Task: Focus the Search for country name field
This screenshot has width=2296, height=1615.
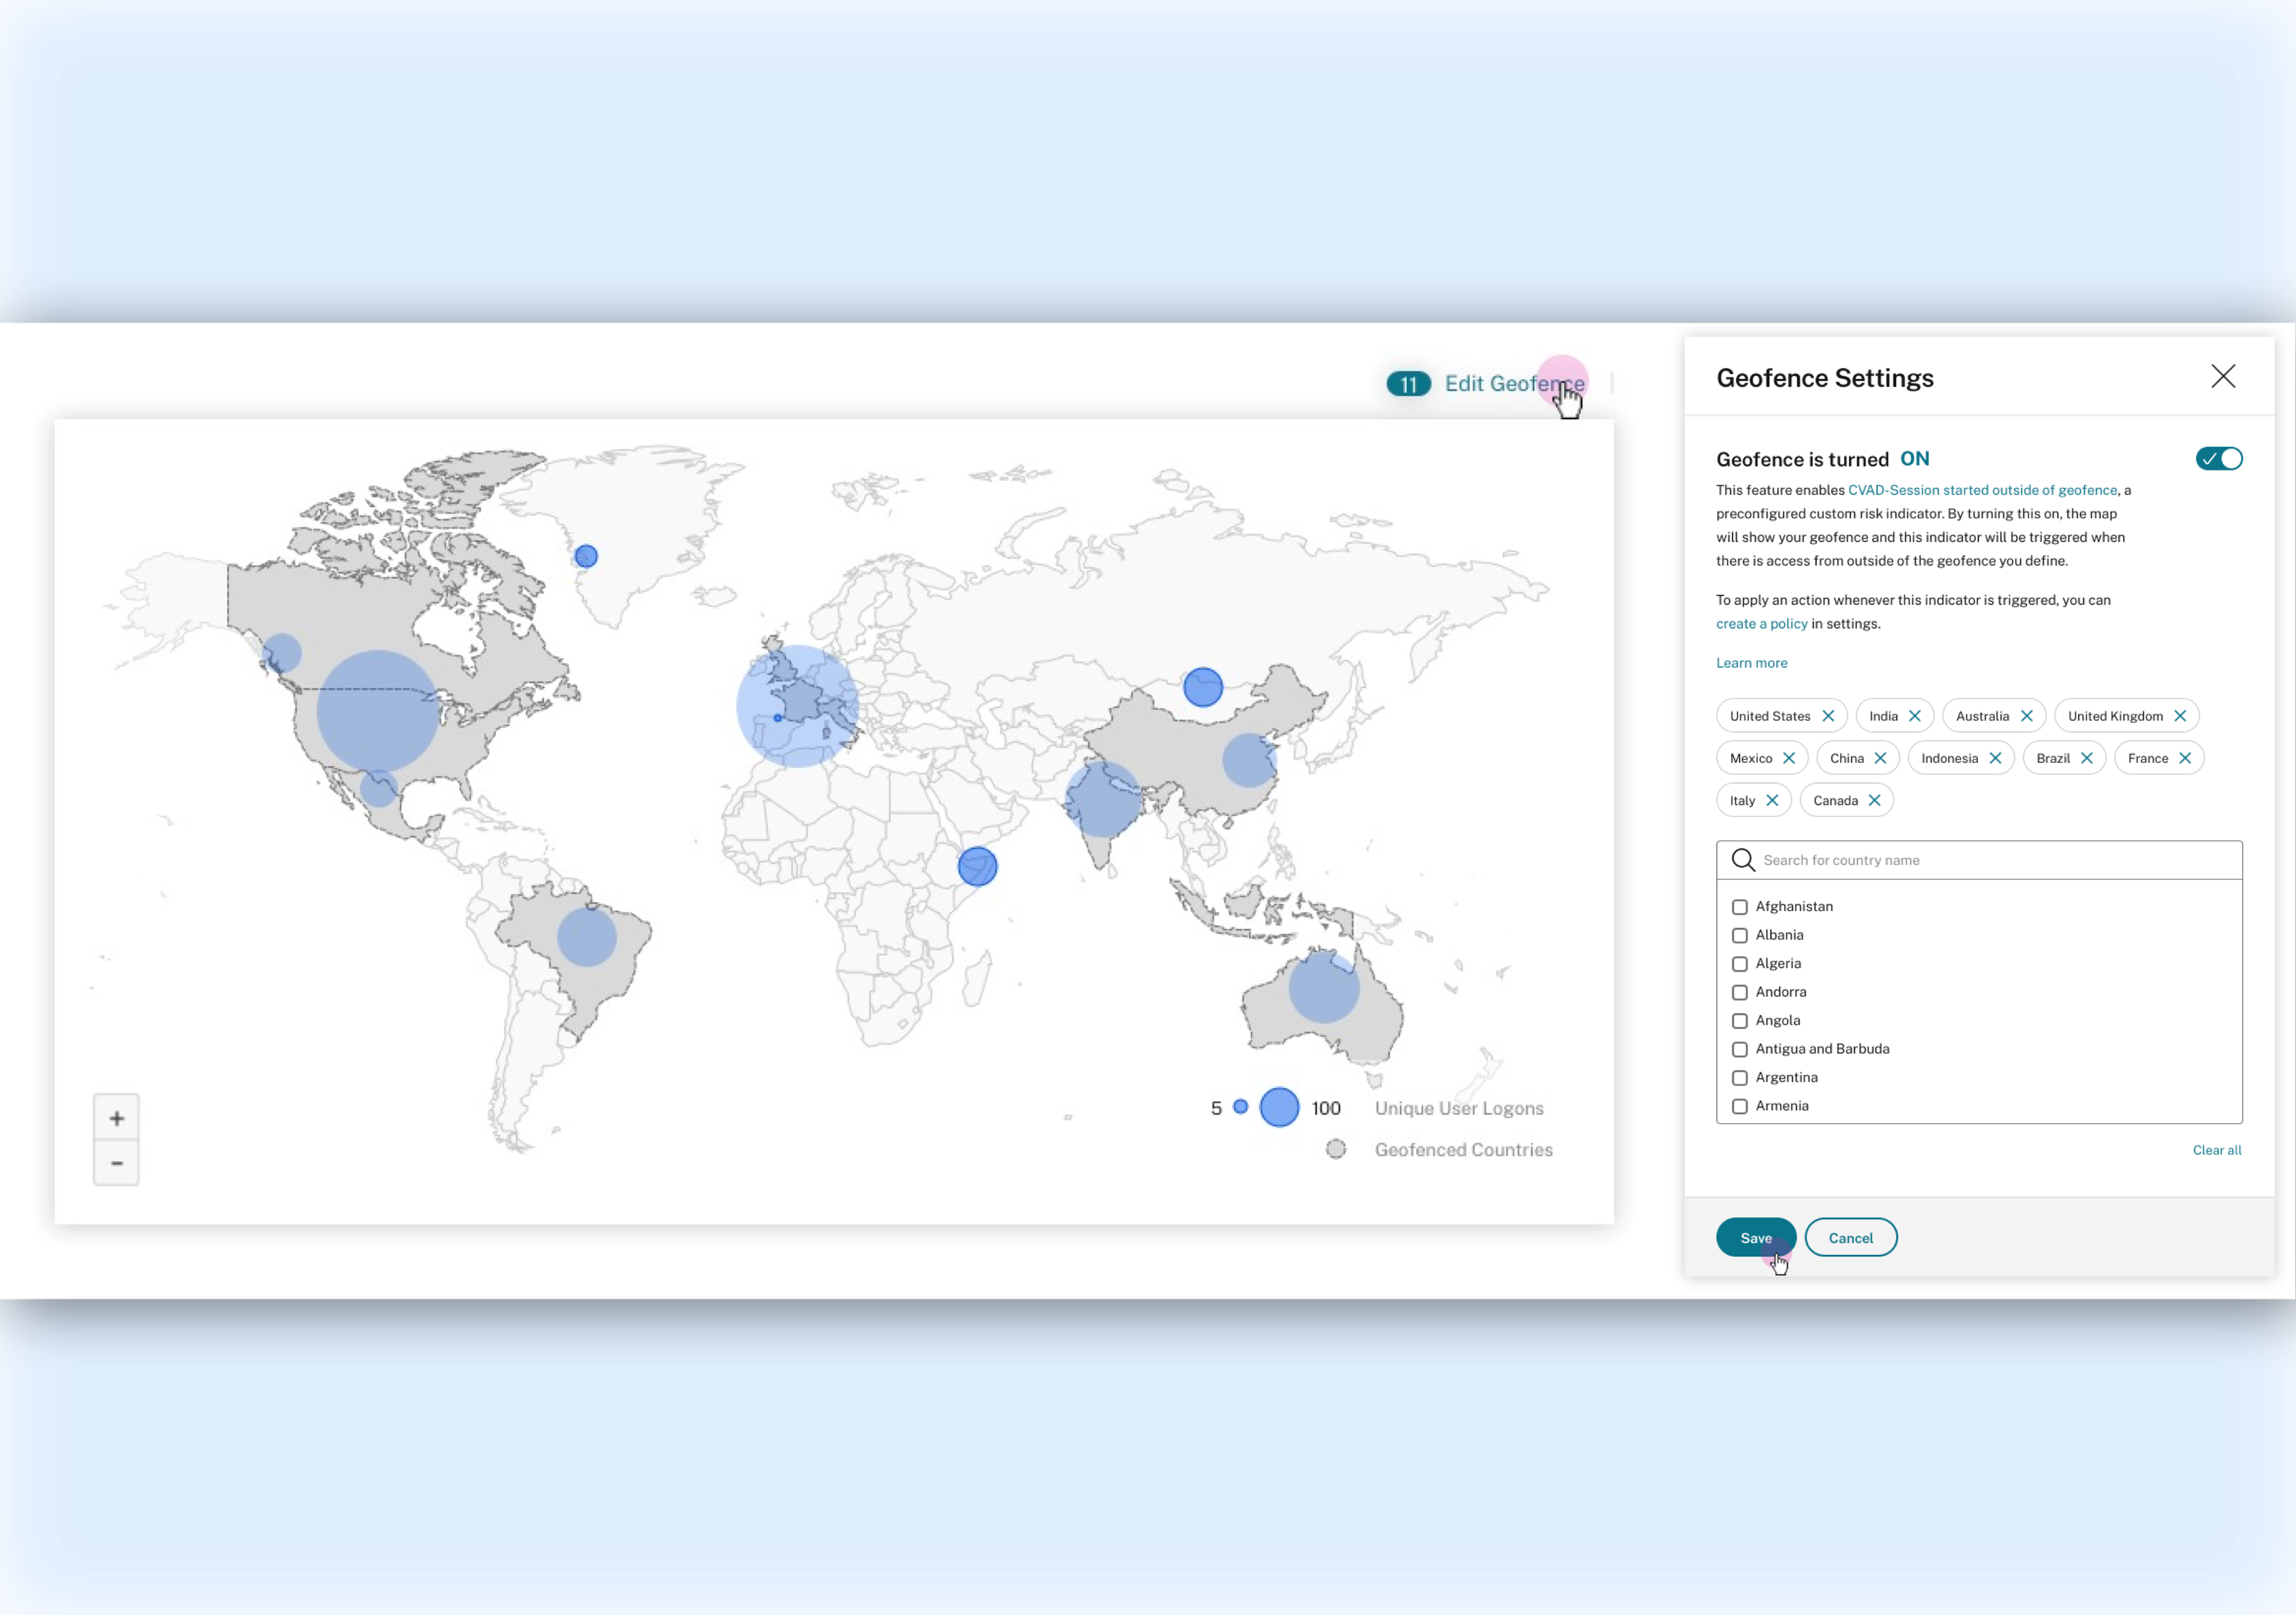Action: coord(1990,860)
